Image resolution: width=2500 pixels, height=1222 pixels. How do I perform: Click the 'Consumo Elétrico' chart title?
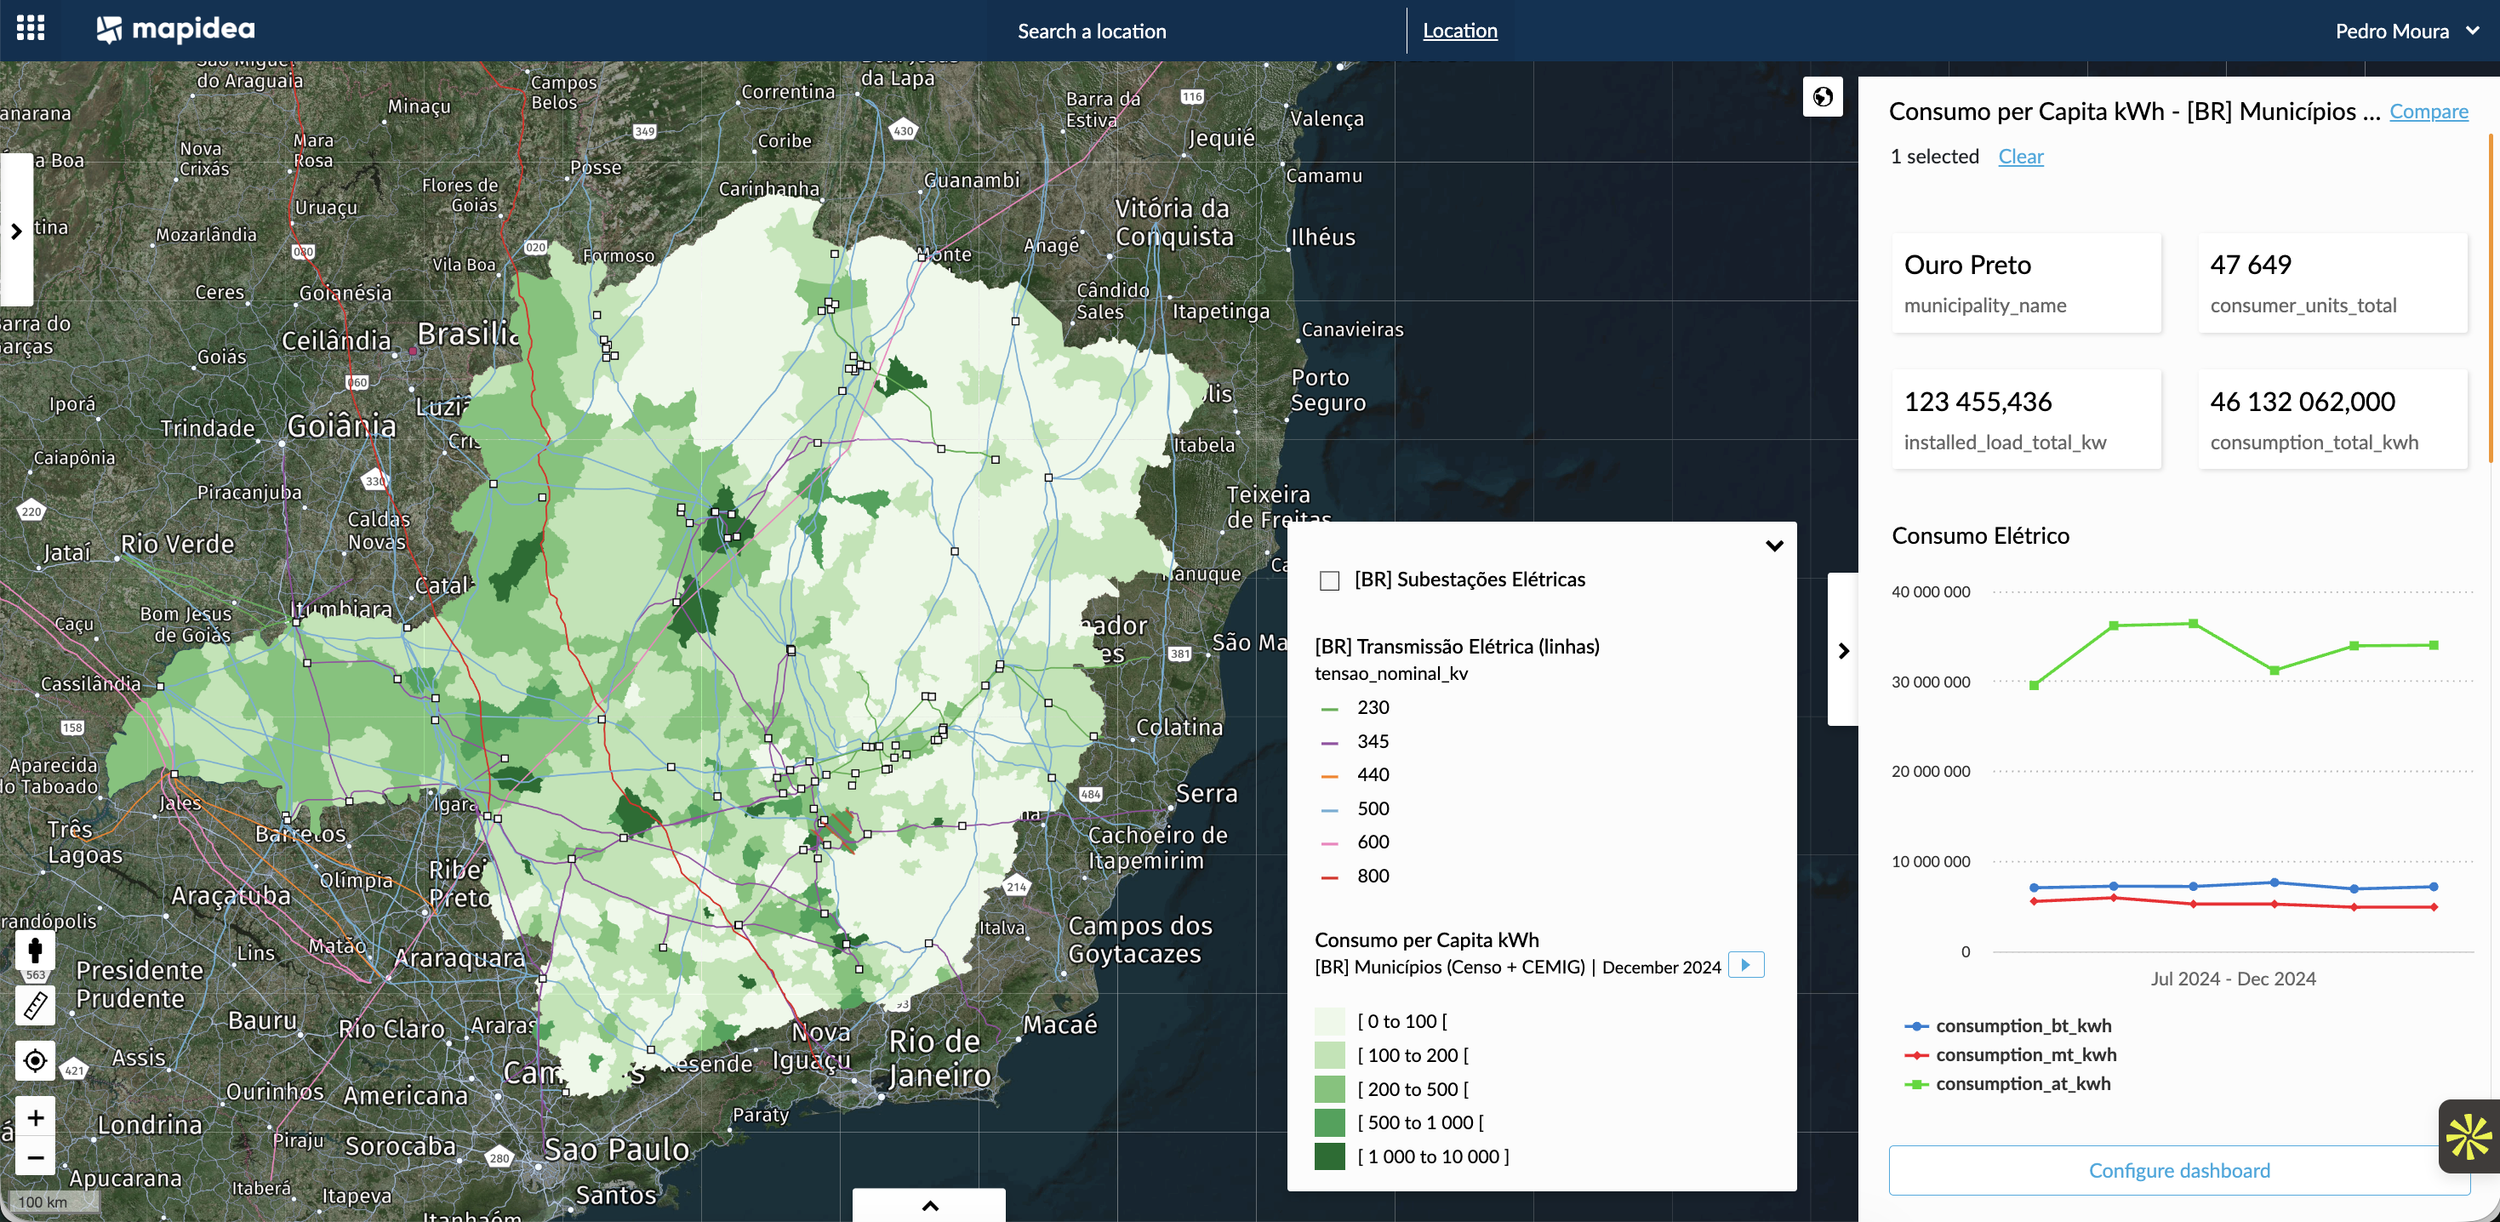click(x=1980, y=536)
